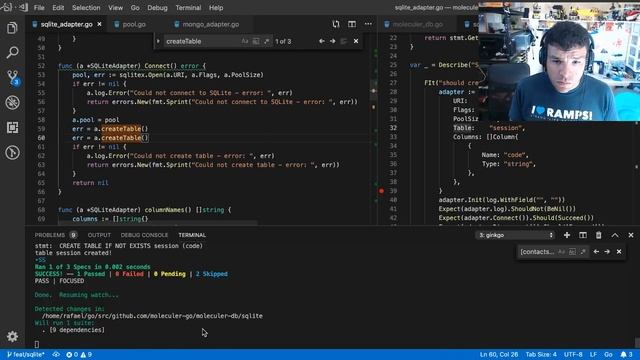Kill terminal with trash icon

(598, 235)
